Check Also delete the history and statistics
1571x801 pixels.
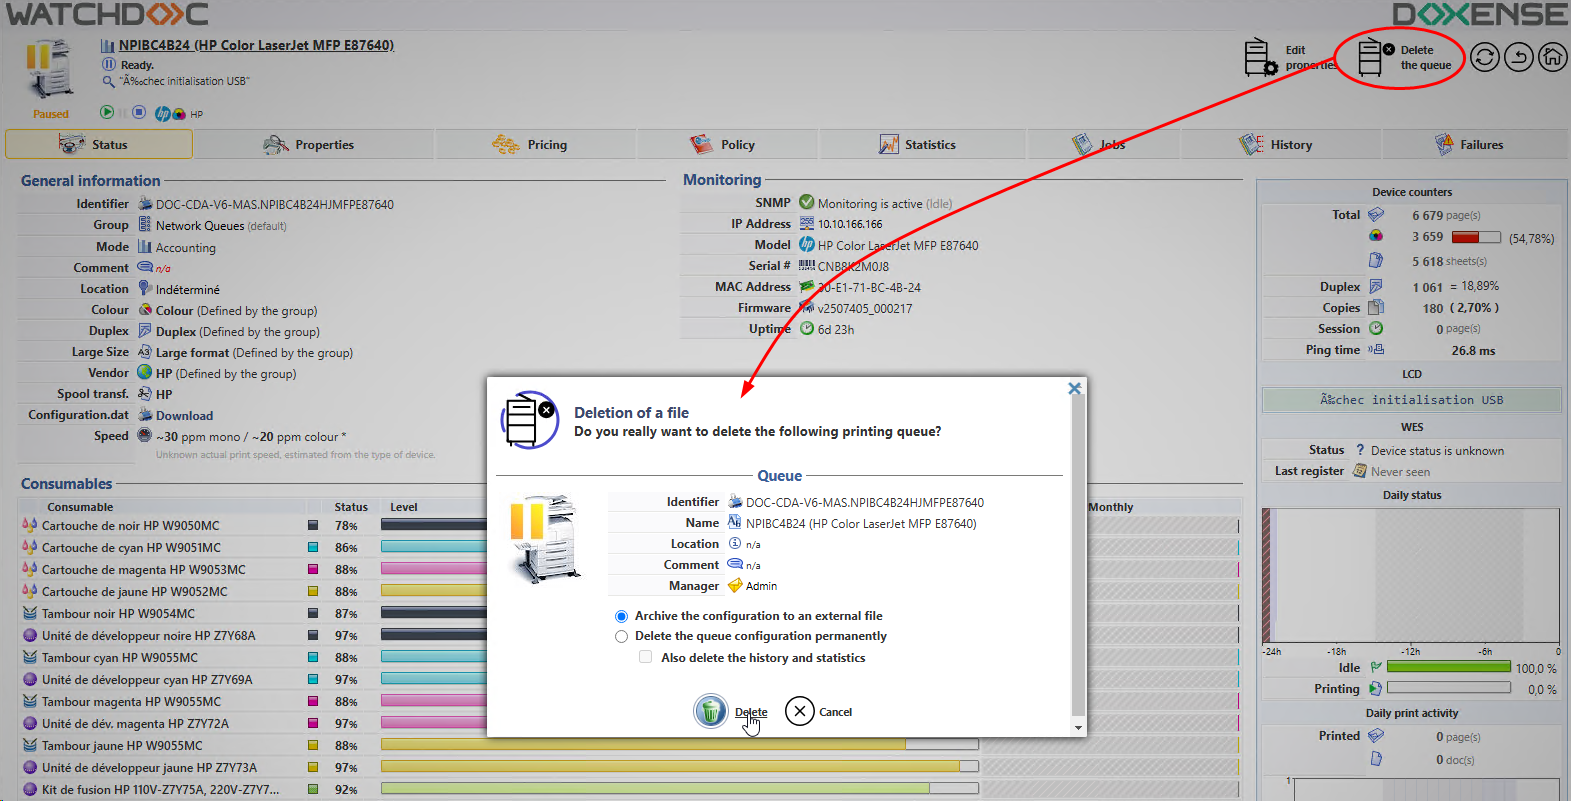click(x=645, y=657)
